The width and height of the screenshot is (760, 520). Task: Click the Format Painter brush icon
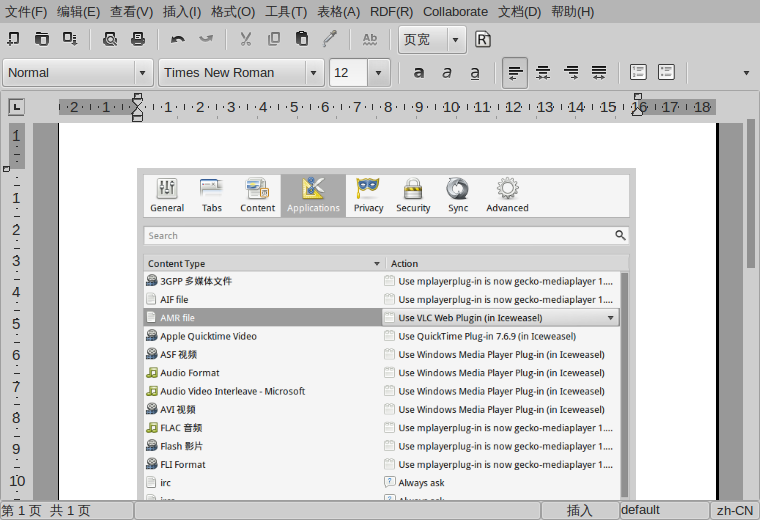pyautogui.click(x=330, y=39)
